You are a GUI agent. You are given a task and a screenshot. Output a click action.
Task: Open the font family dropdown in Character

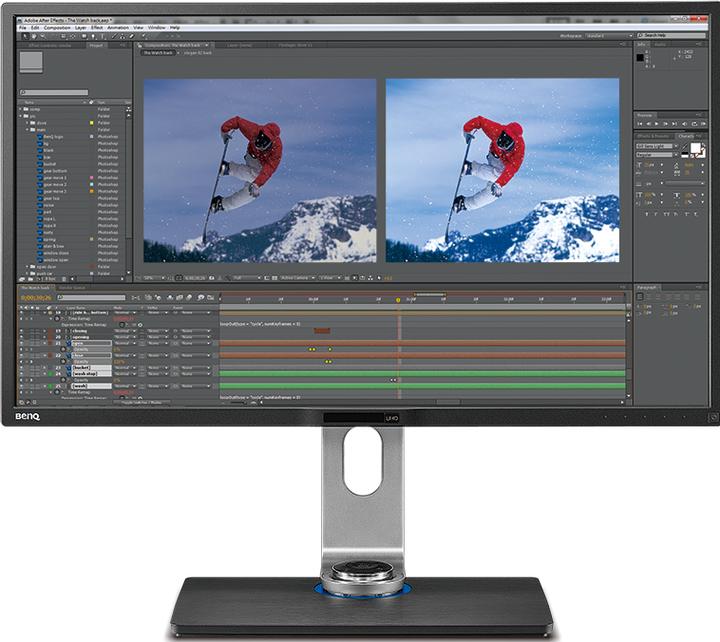(x=657, y=146)
